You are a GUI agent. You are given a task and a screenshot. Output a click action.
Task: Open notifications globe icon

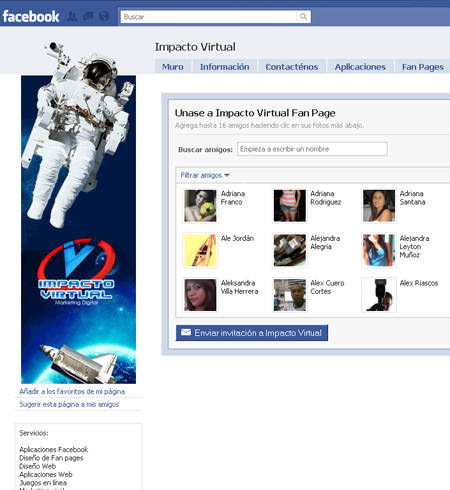point(104,16)
